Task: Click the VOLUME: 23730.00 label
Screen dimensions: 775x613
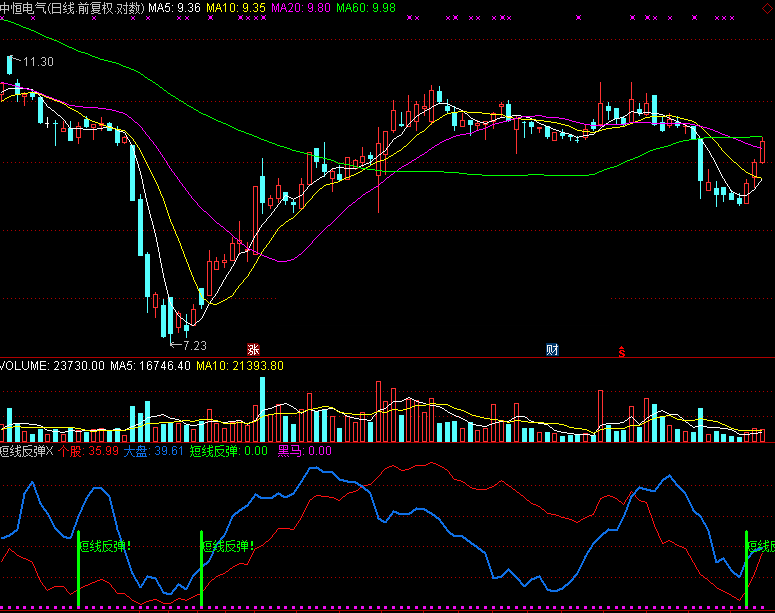Action: coord(52,366)
